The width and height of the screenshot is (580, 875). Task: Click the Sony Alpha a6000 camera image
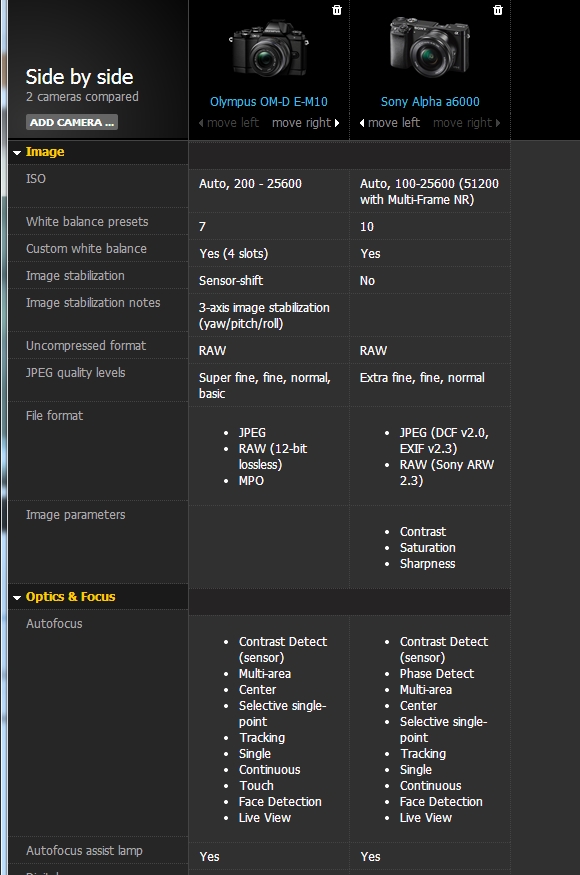pyautogui.click(x=429, y=46)
